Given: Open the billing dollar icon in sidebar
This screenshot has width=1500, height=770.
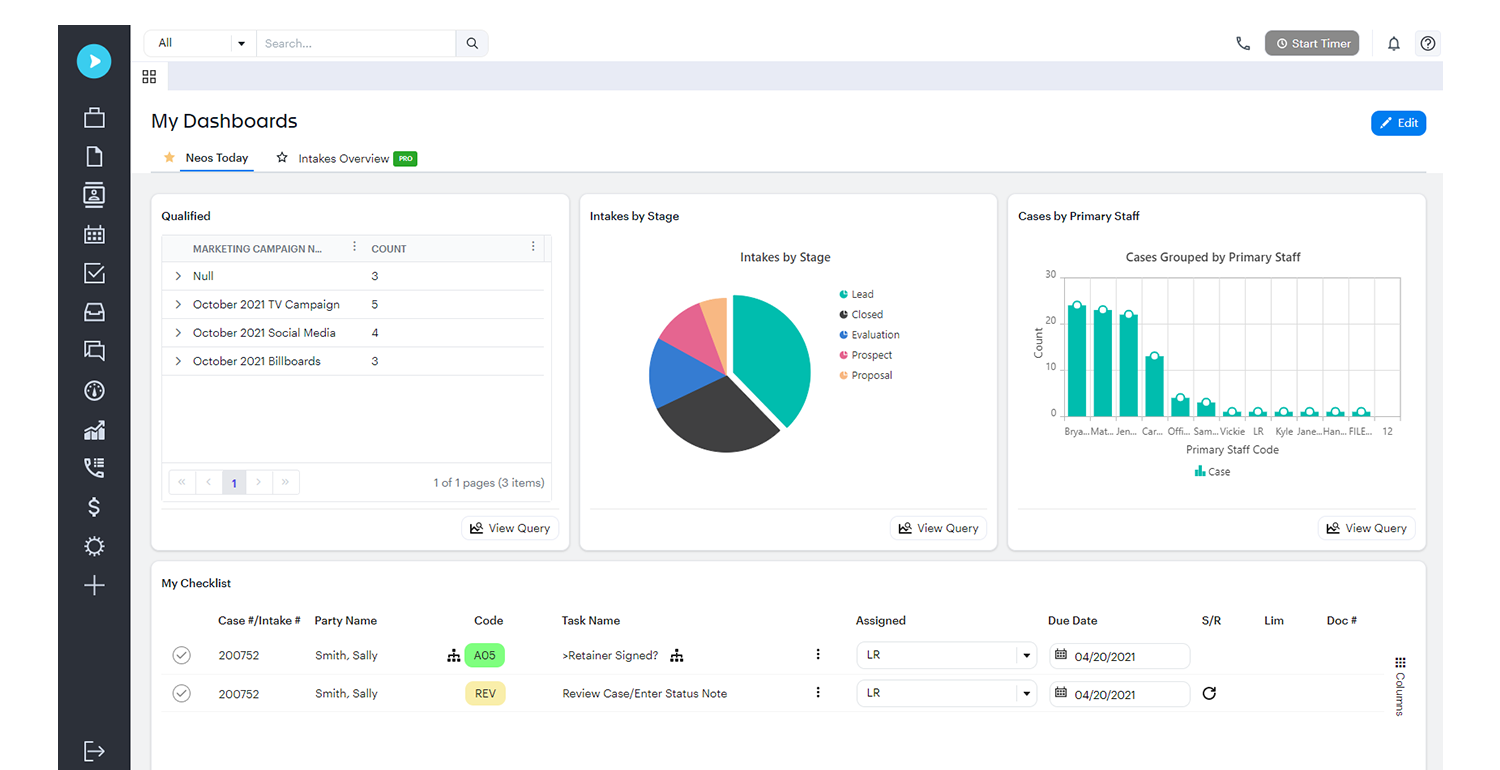Looking at the screenshot, I should pos(93,506).
